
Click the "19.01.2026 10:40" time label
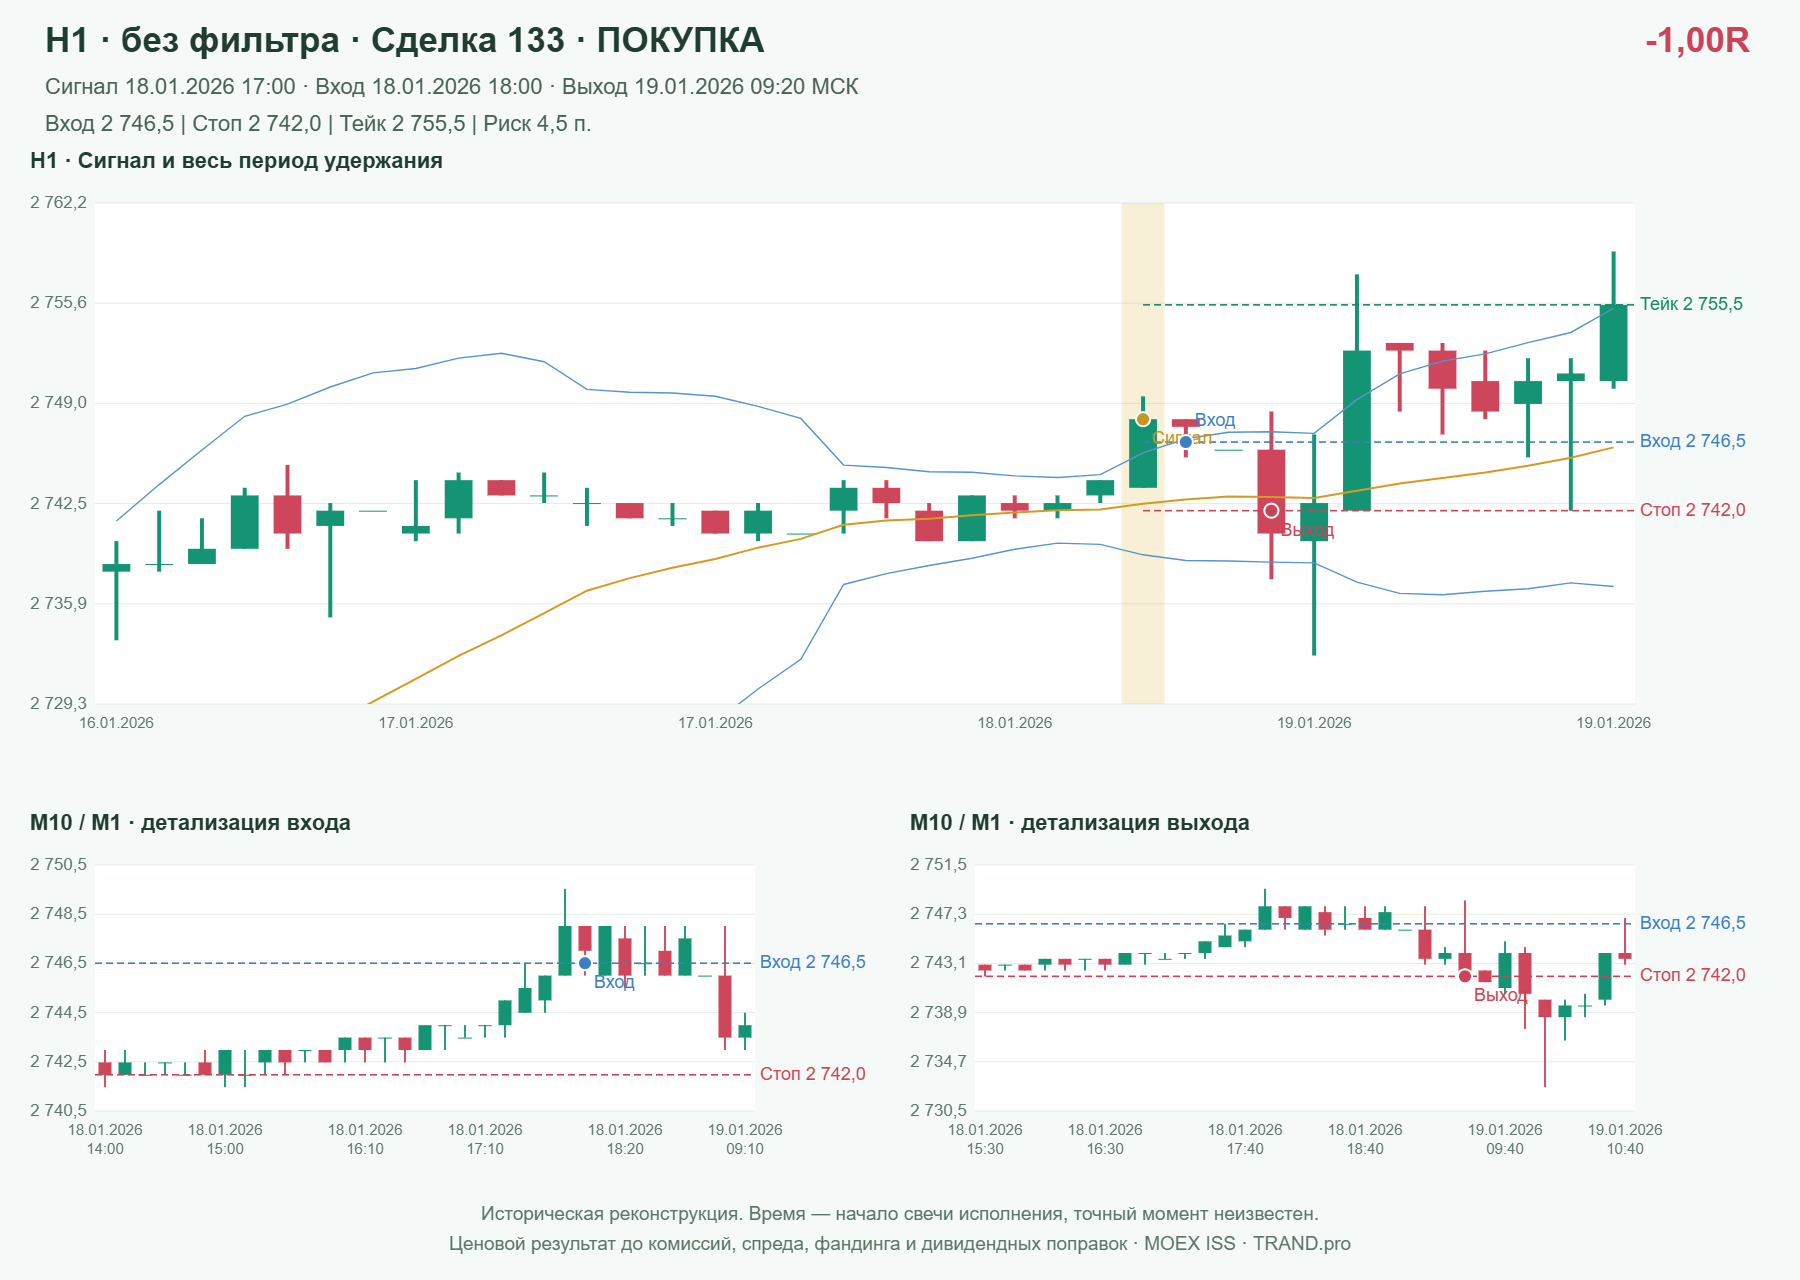point(1625,1139)
